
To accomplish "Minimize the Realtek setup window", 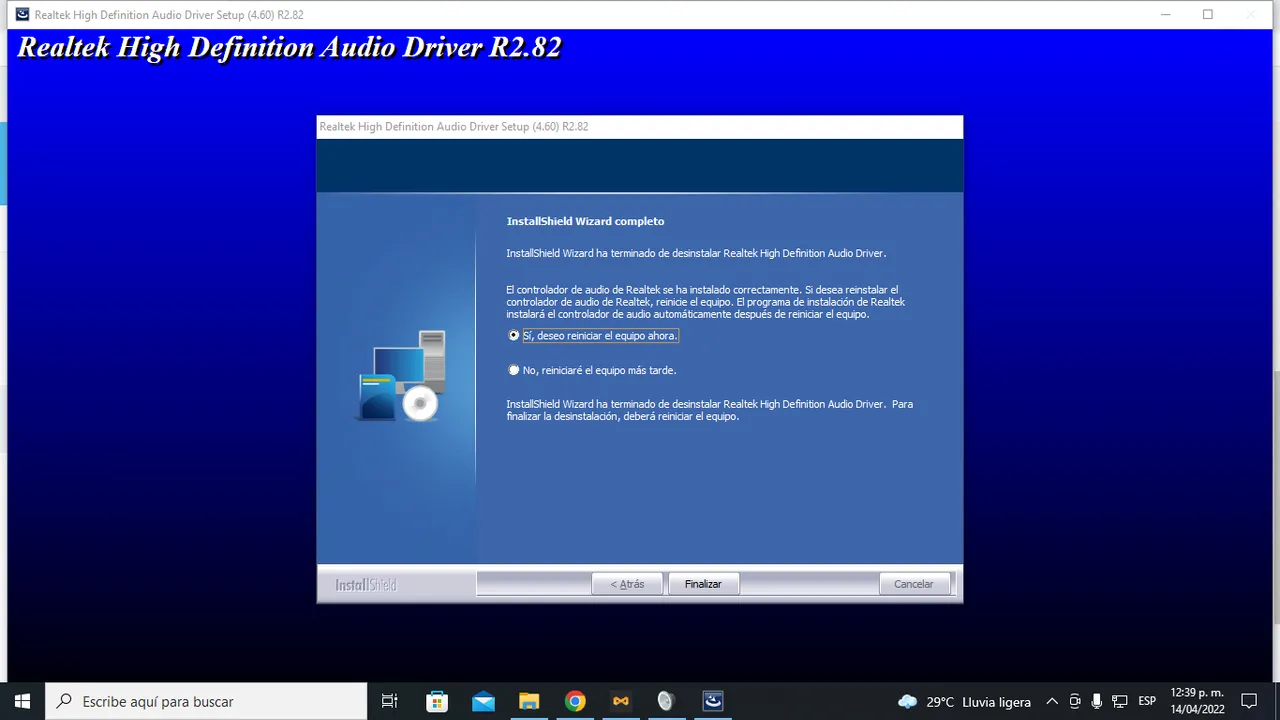I will tap(1165, 14).
